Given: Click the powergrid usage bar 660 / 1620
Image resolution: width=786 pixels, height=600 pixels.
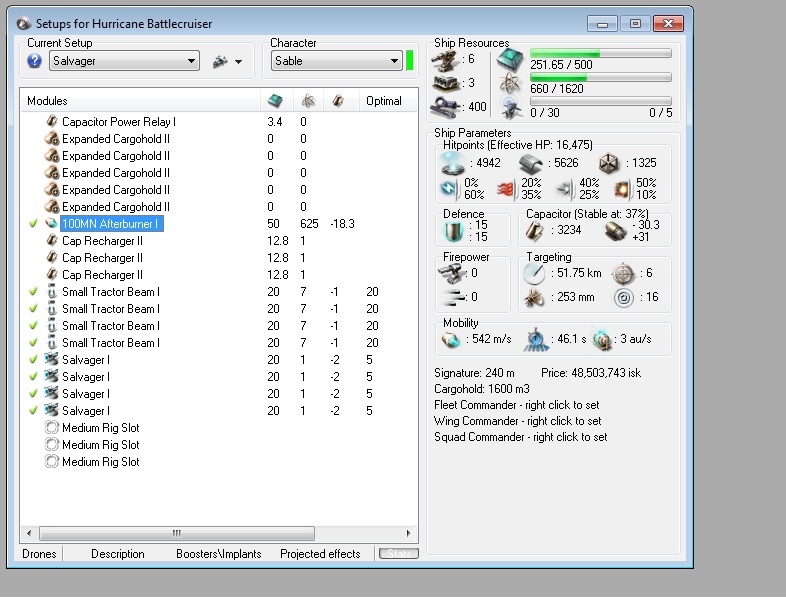Looking at the screenshot, I should pyautogui.click(x=601, y=77).
